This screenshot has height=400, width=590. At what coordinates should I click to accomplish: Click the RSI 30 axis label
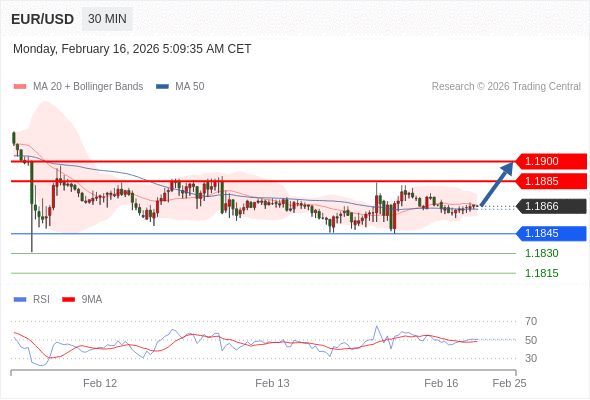click(531, 358)
